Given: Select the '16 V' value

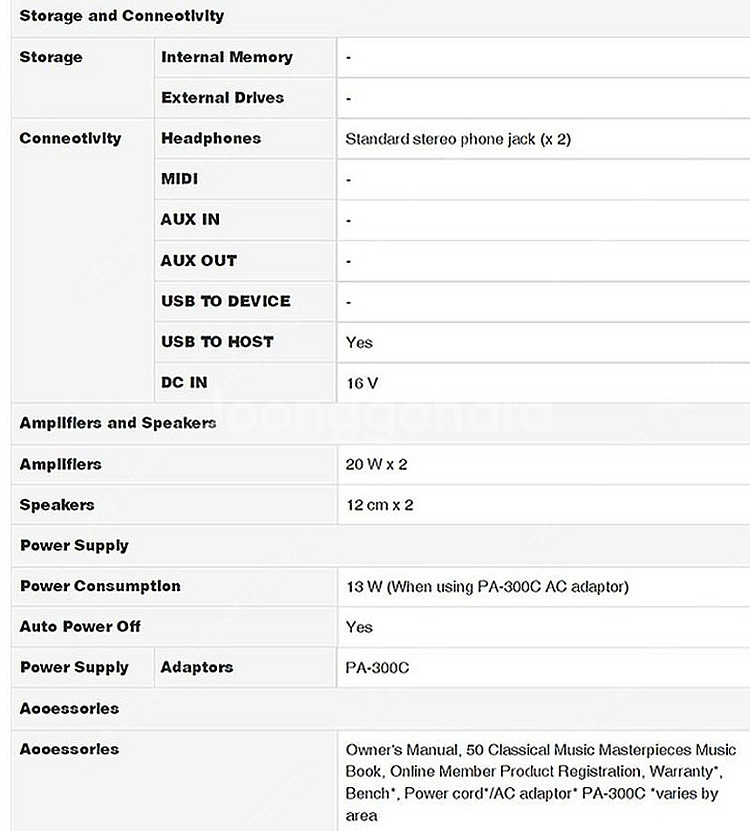Looking at the screenshot, I should tap(362, 383).
